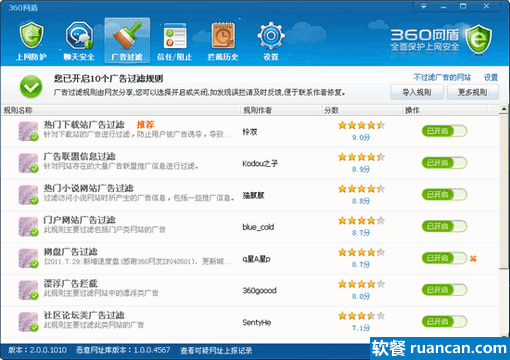Disable the 热门小说网站广告过滤 switch
Image resolution: width=510 pixels, height=360 pixels.
point(444,194)
